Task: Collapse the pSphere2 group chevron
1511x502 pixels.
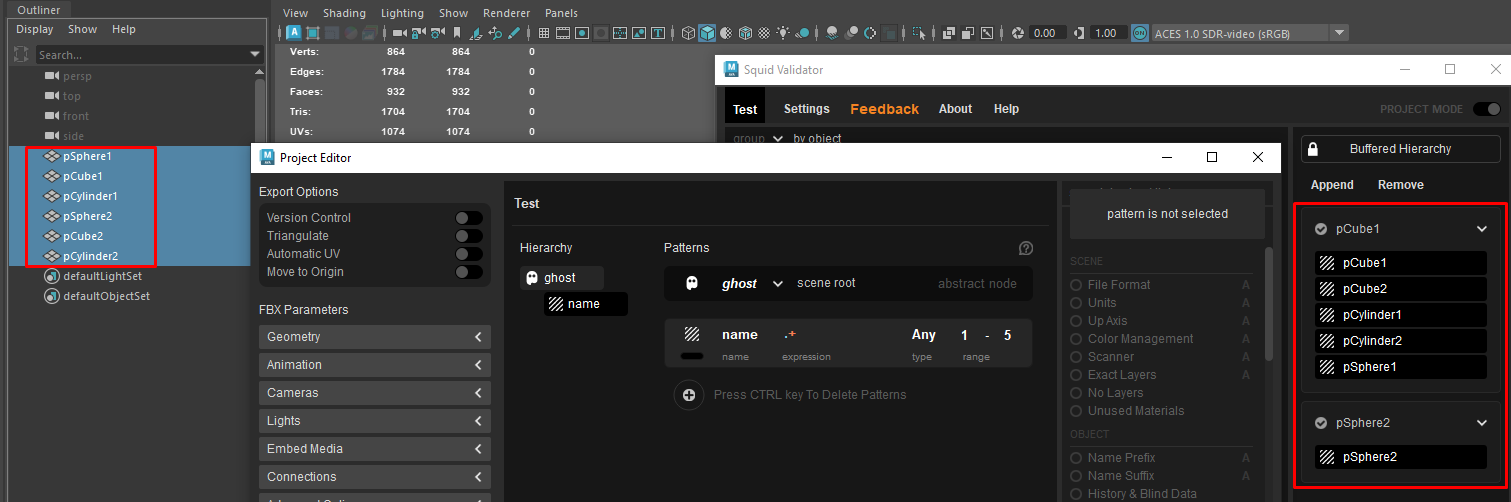Action: click(1482, 423)
